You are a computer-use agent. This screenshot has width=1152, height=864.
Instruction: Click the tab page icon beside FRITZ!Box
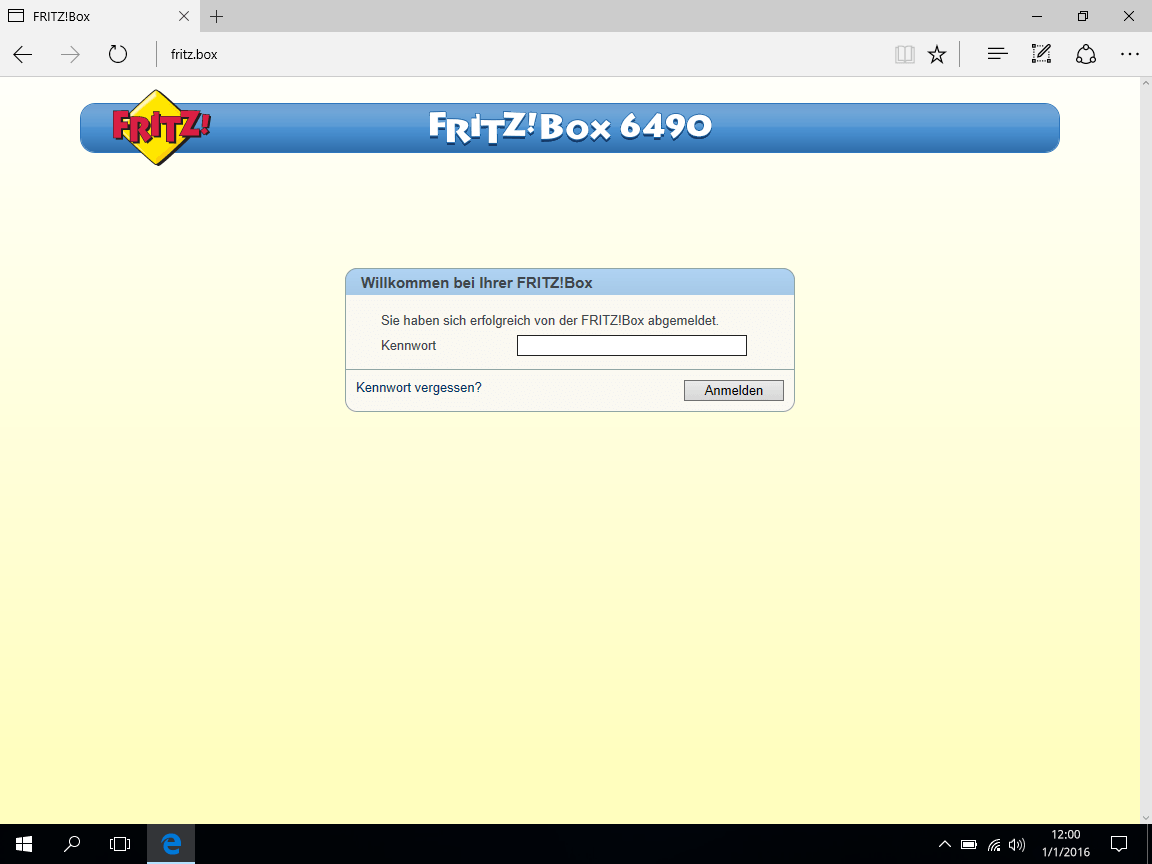[15, 16]
